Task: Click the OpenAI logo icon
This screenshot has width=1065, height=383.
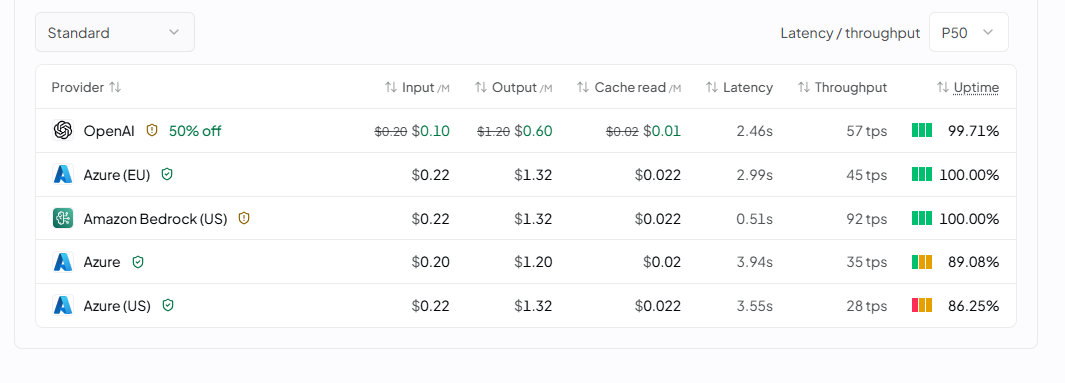Action: coord(62,130)
